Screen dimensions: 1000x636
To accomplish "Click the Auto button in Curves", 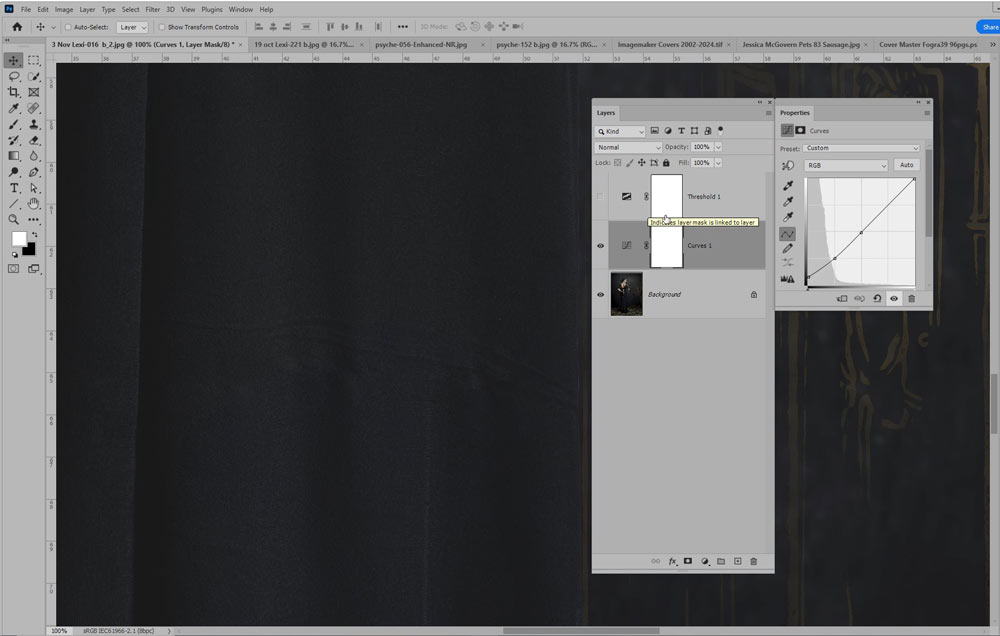I will 906,165.
